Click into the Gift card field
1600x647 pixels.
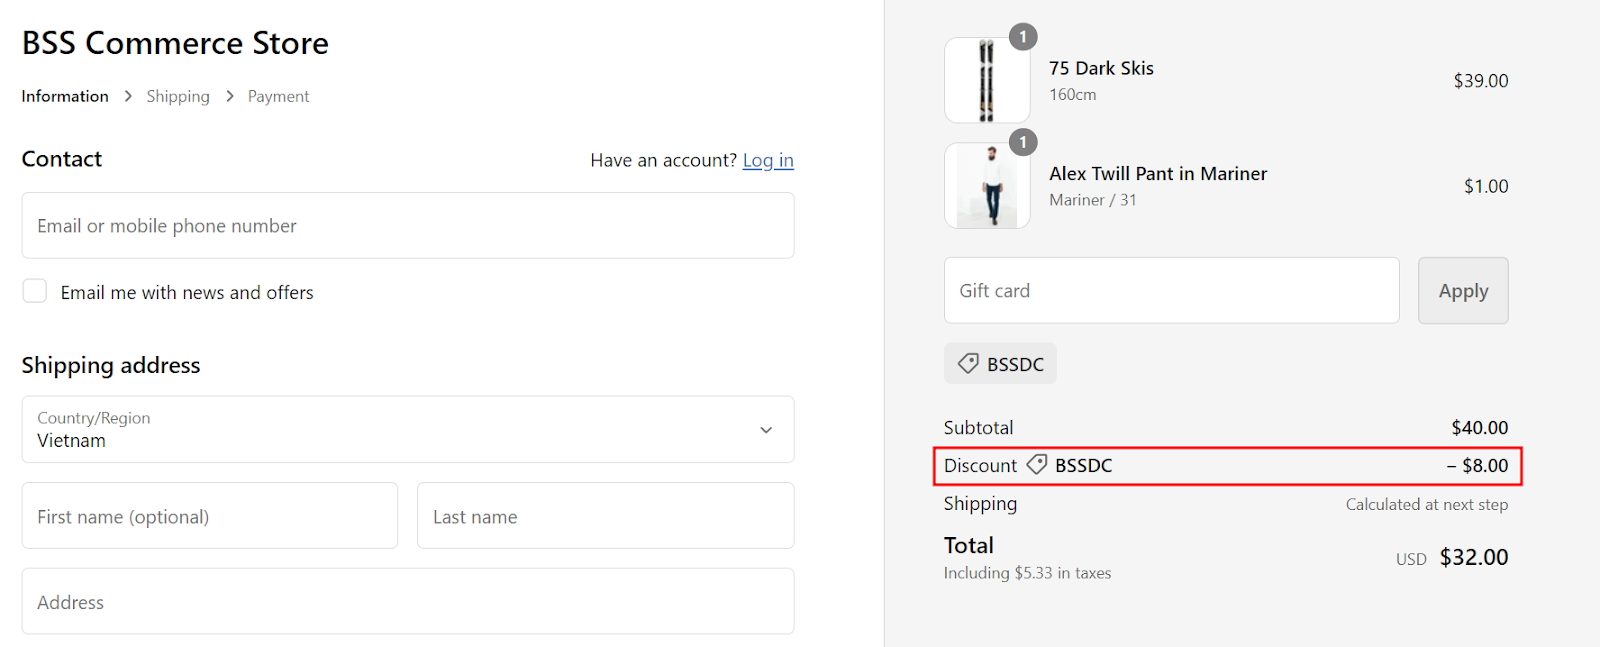[x=1171, y=291]
